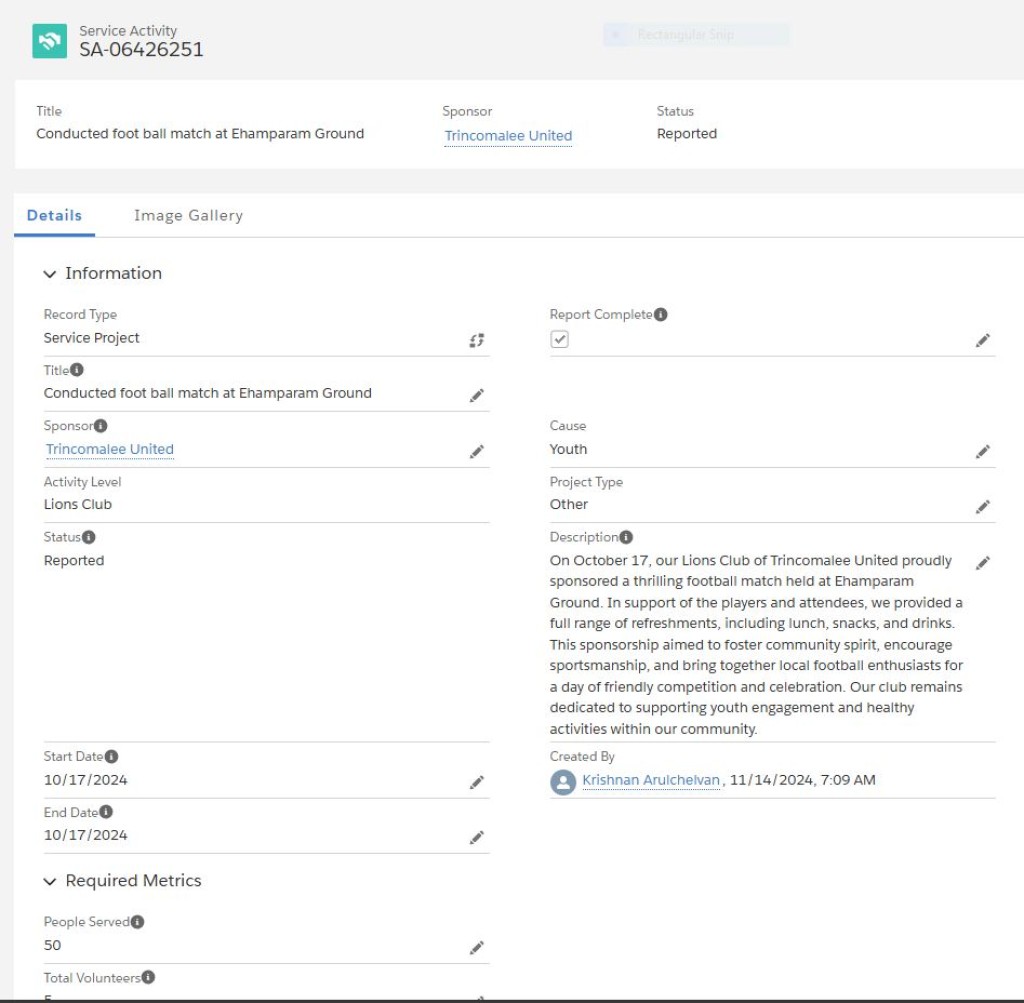Click Activity Level value Lions Club

coord(78,505)
